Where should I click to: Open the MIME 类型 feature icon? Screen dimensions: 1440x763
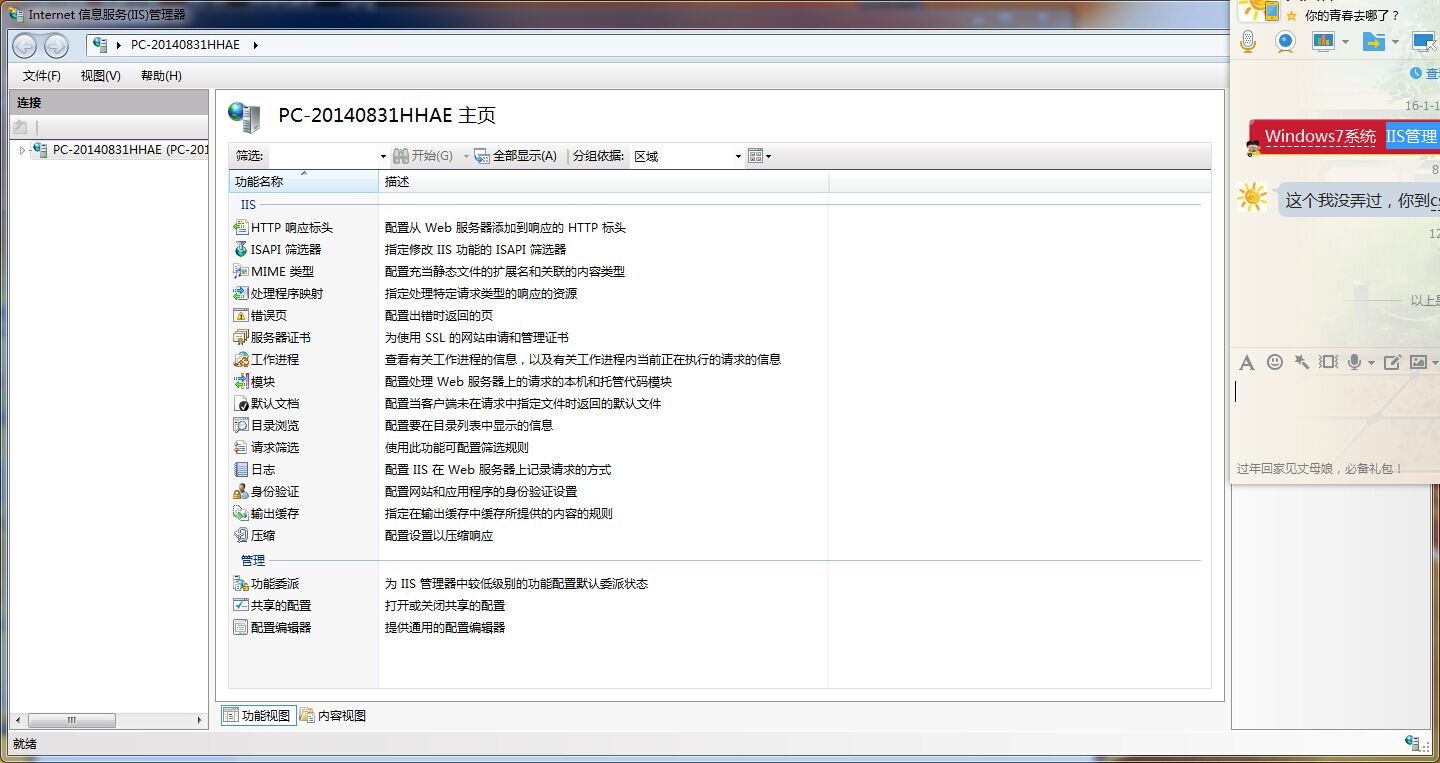click(240, 272)
